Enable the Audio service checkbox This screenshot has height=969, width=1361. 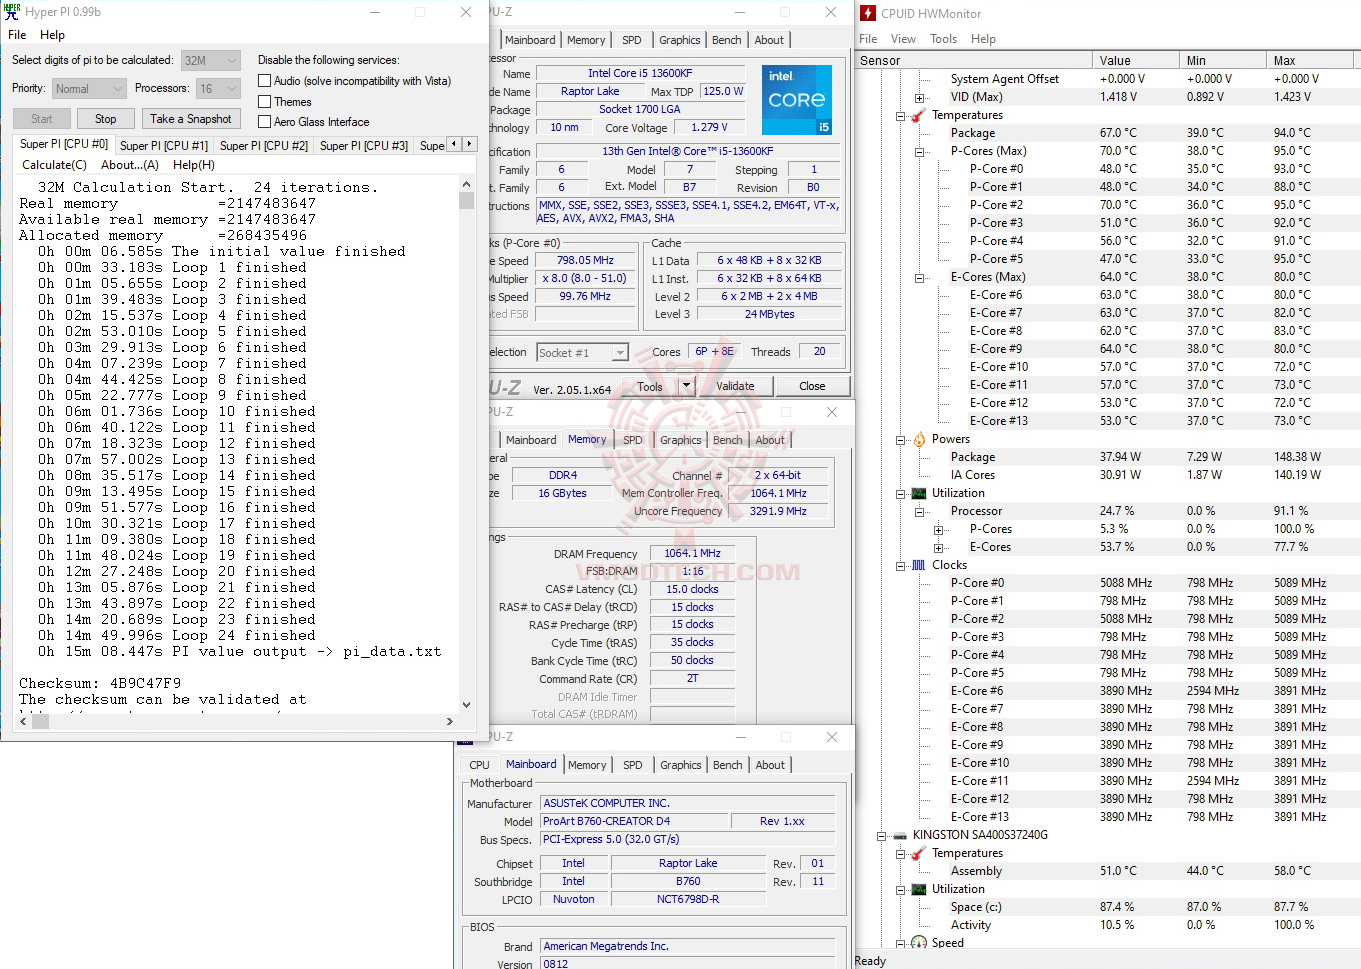click(265, 81)
